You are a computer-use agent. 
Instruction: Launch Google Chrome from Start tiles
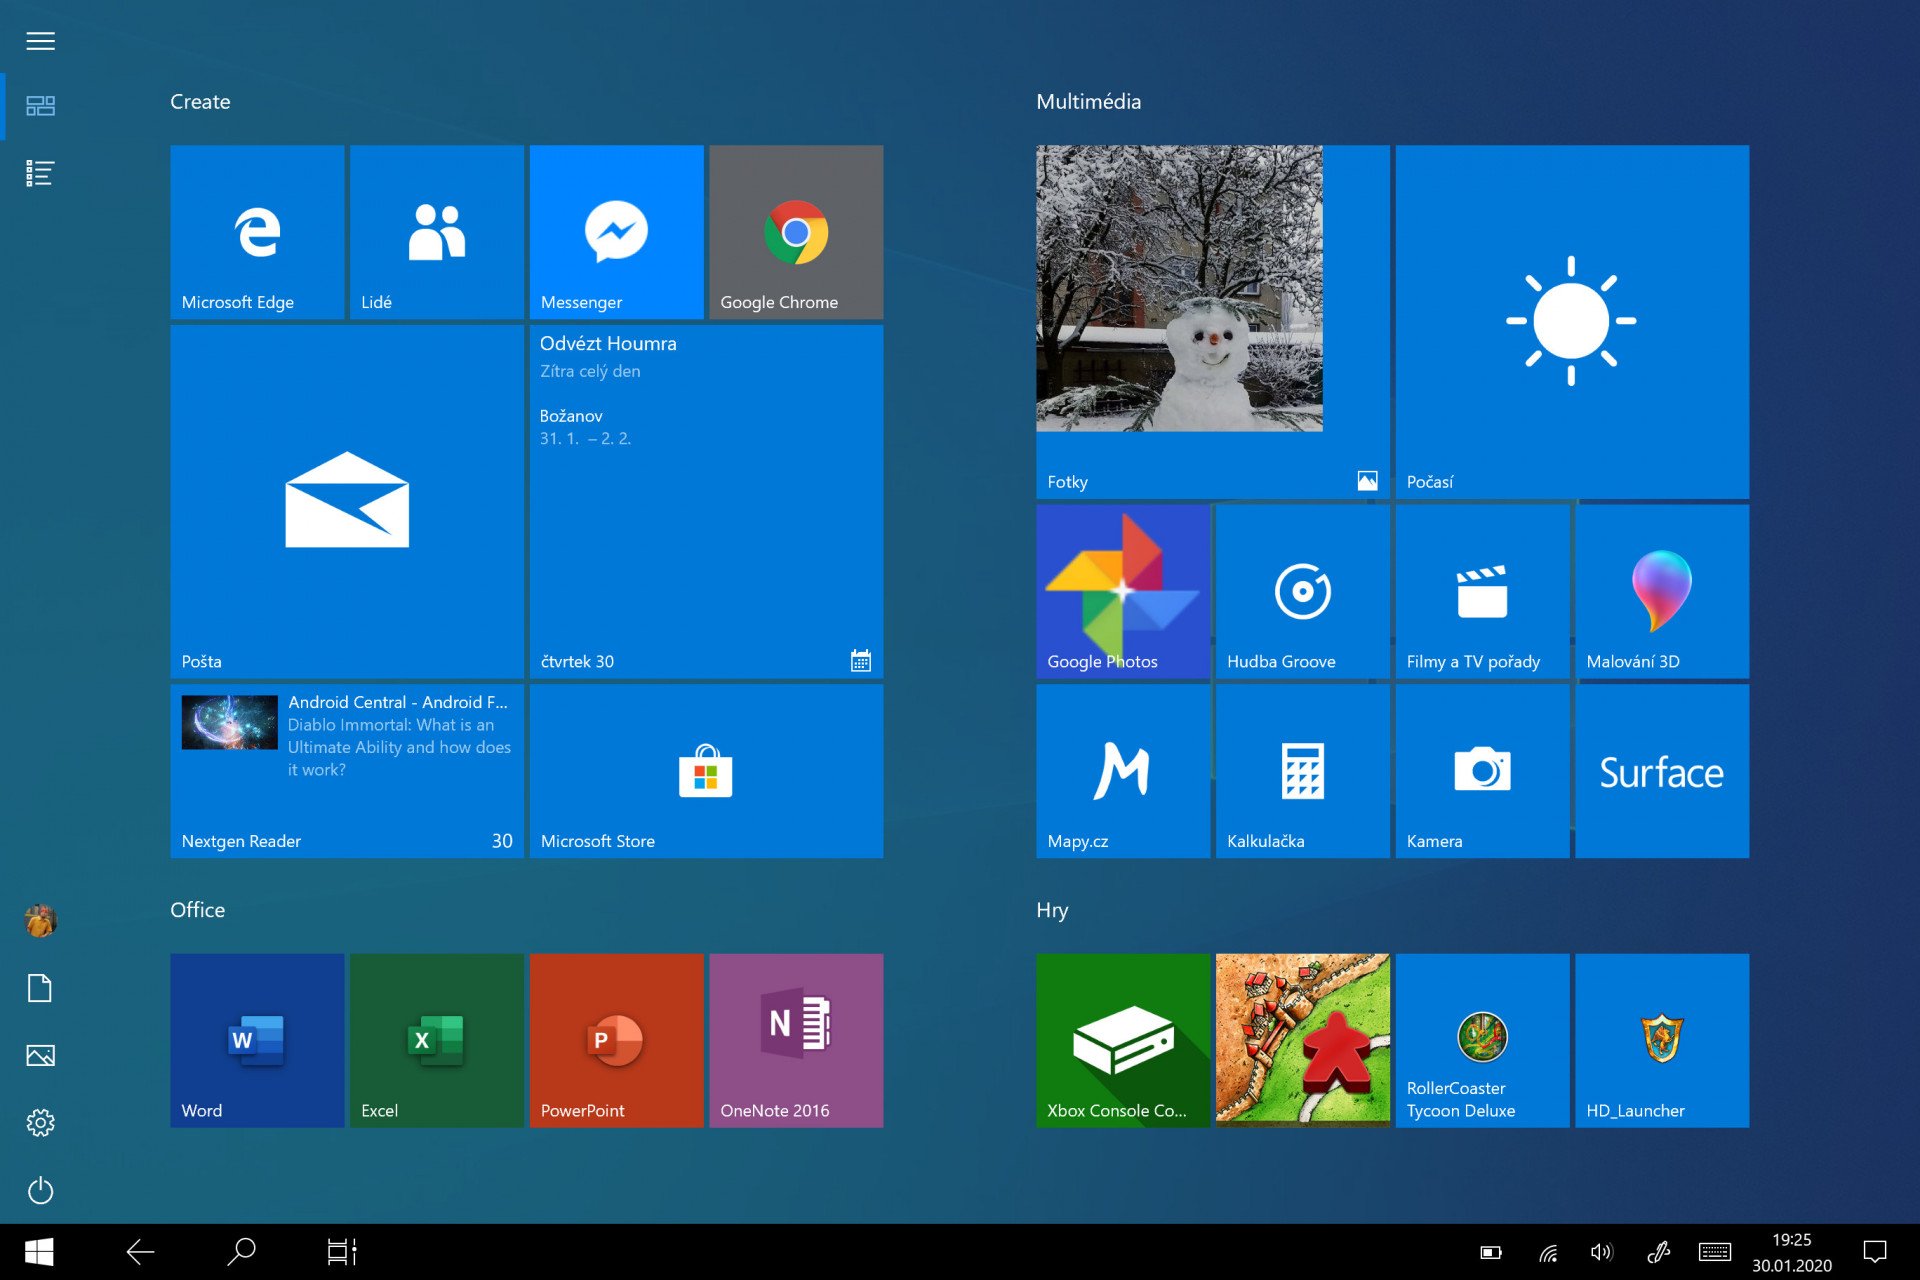pos(796,232)
